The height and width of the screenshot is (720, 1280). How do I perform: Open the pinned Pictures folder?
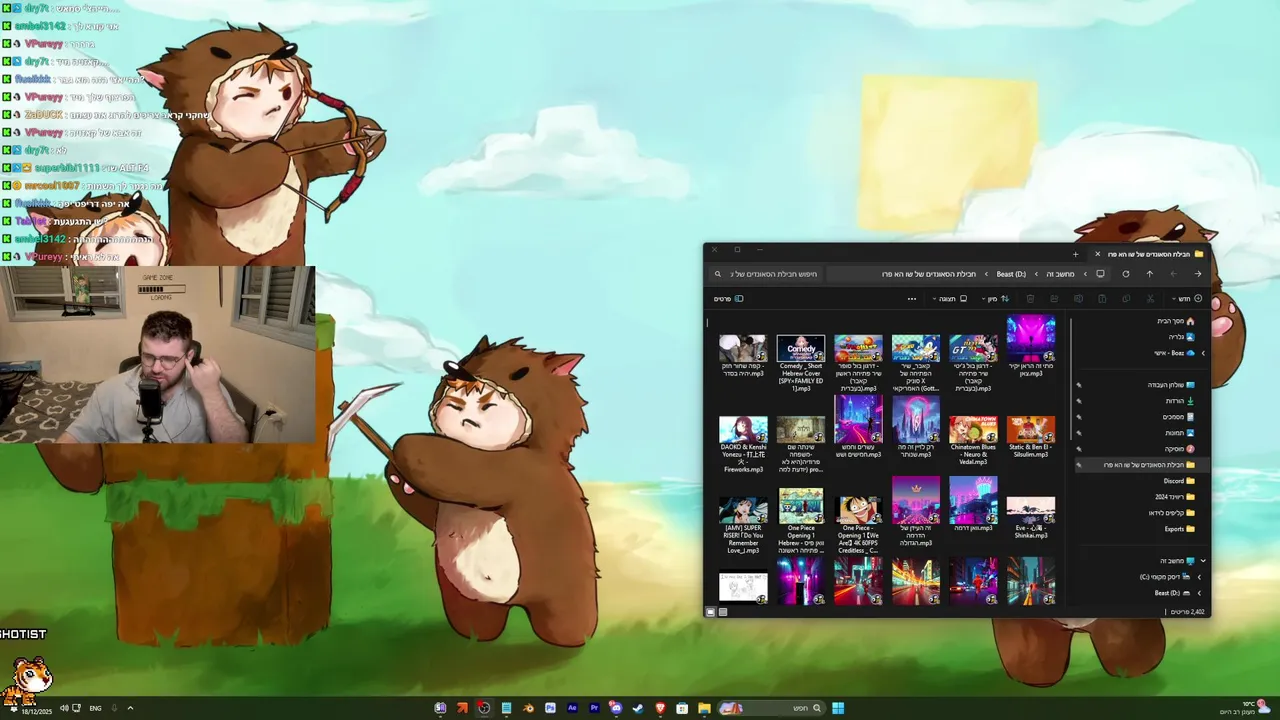1180,433
